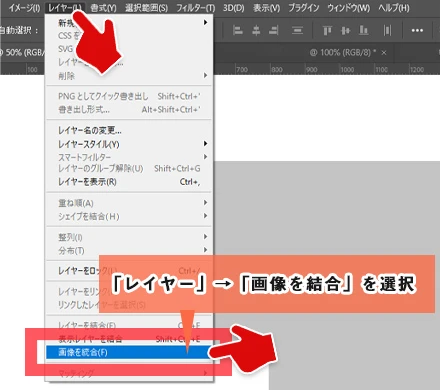The height and width of the screenshot is (390, 440).
Task: Close the 100% (RGB/8) document tab
Action: pyautogui.click(x=384, y=53)
